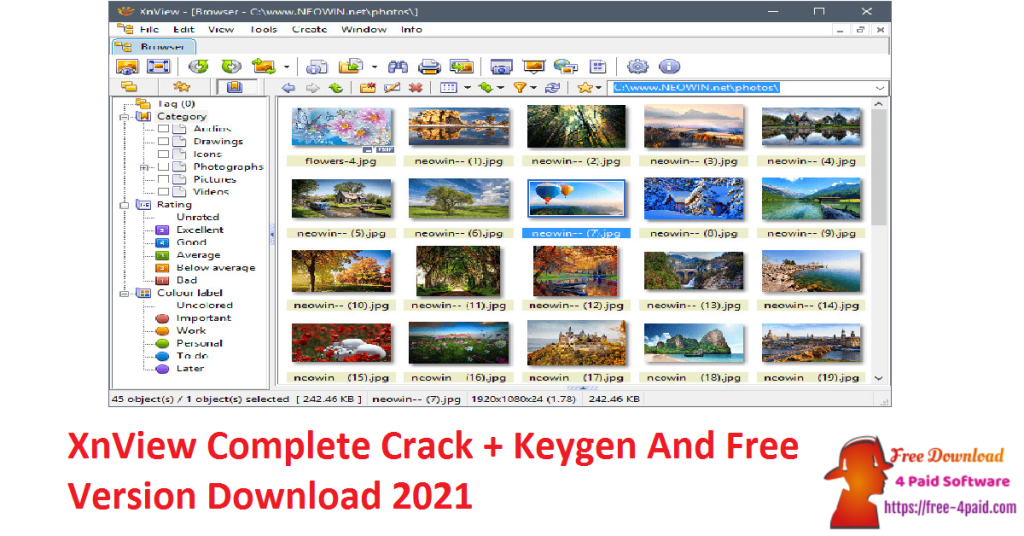Show the Categories pane tab icon

tap(234, 87)
